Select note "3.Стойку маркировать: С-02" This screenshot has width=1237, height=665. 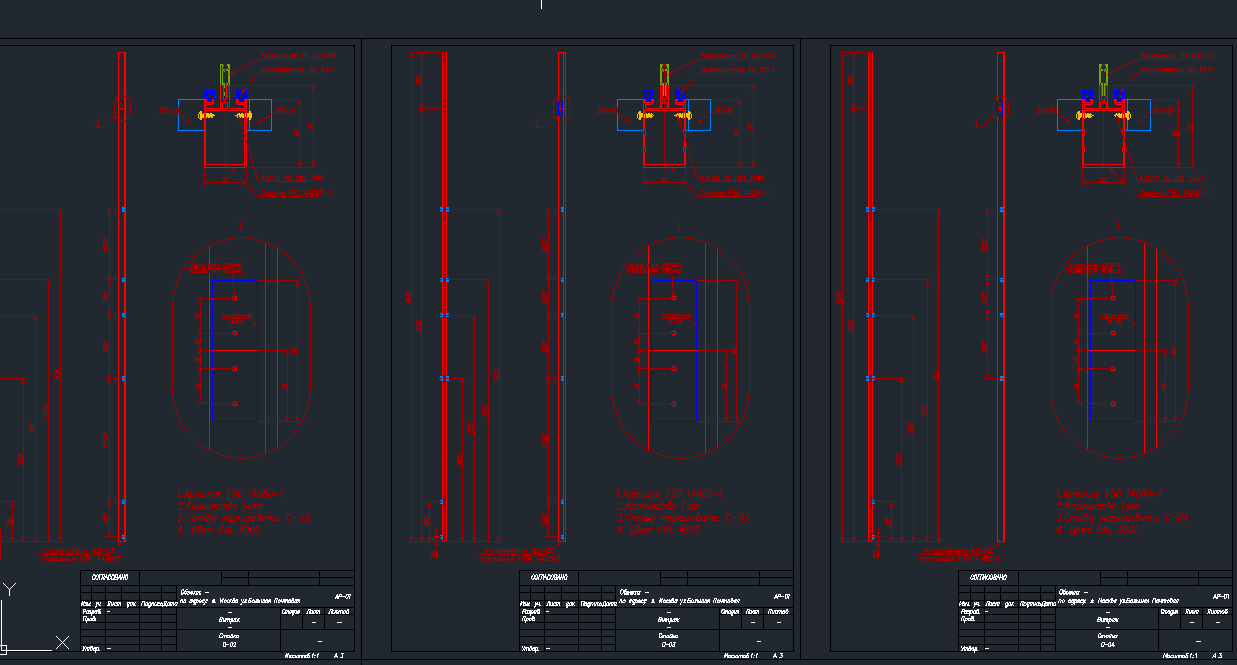pos(243,518)
